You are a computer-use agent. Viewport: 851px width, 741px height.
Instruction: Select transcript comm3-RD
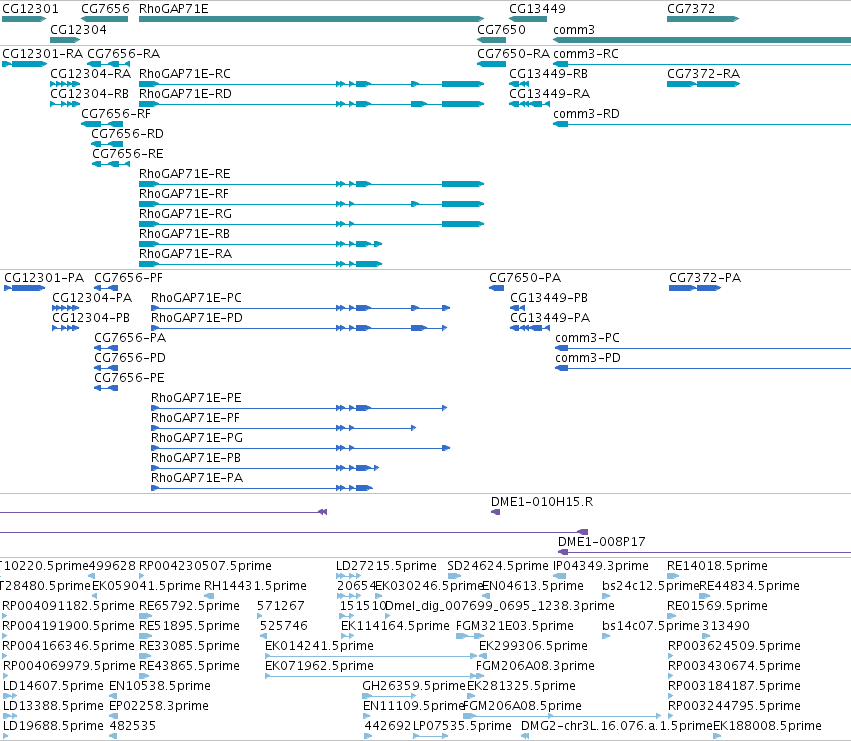click(702, 124)
